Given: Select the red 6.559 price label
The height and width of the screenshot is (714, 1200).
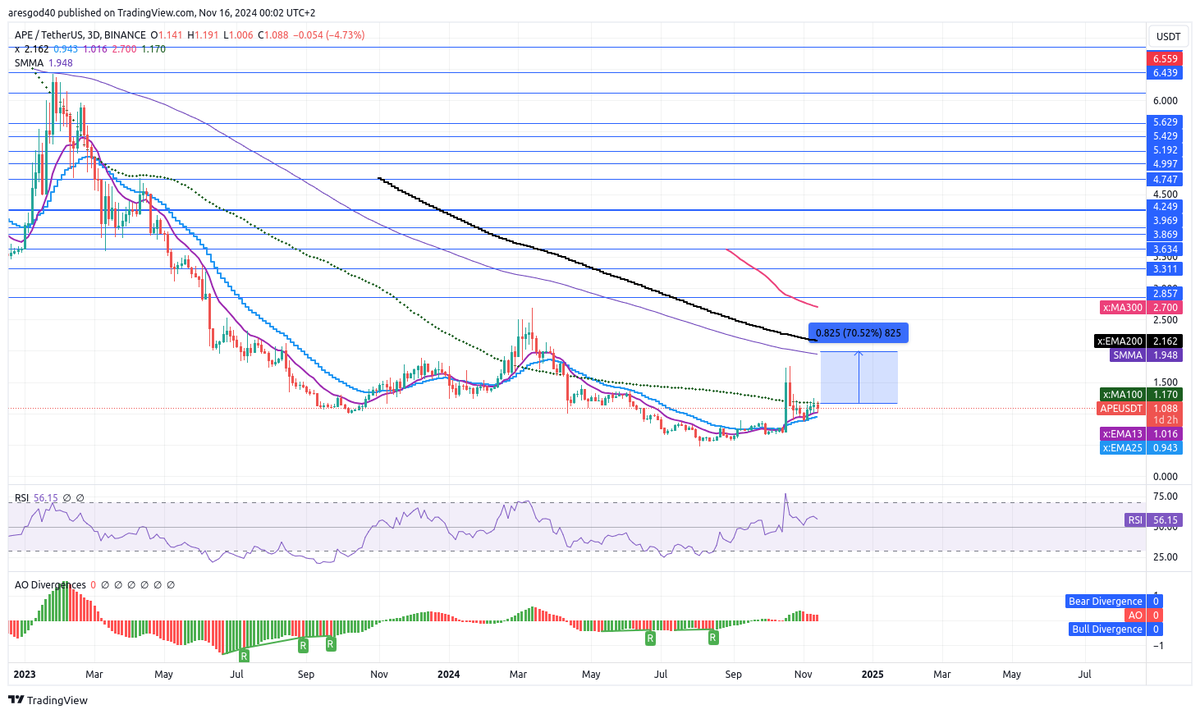Looking at the screenshot, I should (1167, 59).
